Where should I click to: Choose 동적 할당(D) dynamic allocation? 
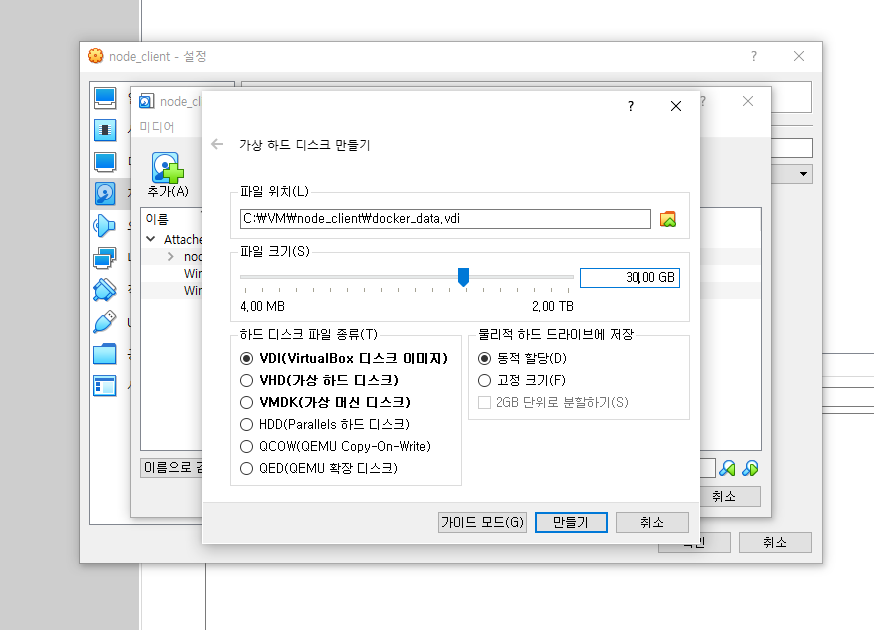[x=522, y=358]
